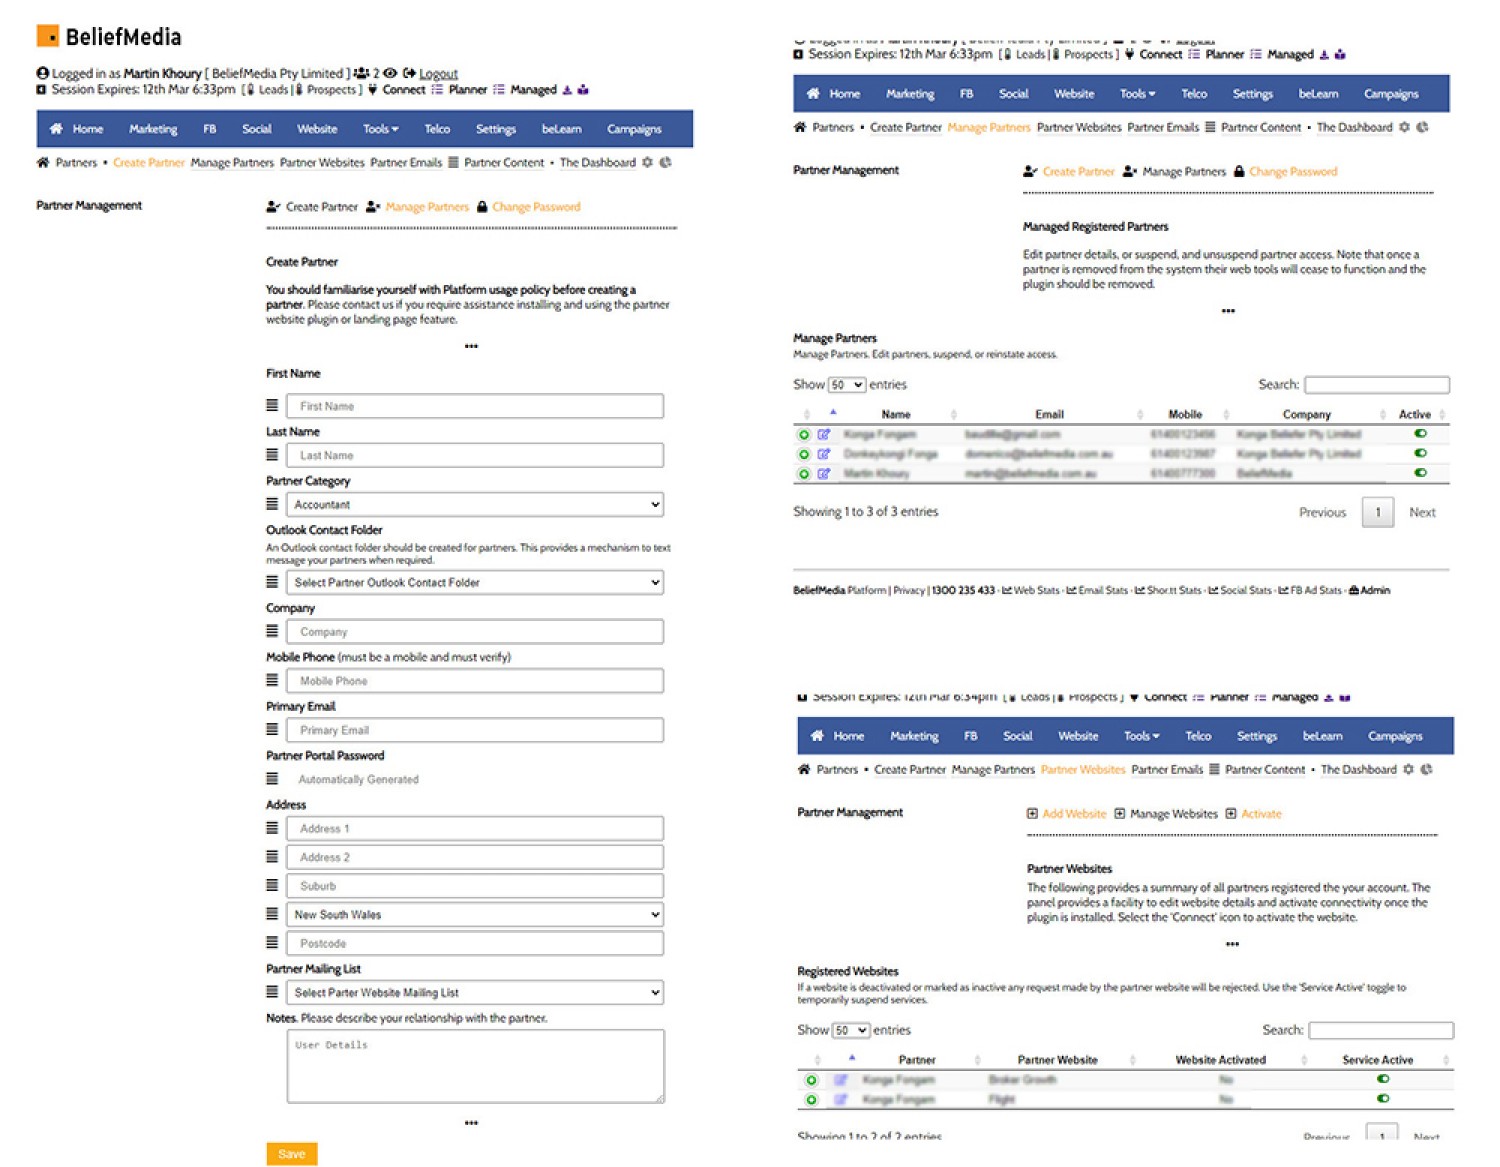
Task: Click the orange Save button
Action: (292, 1154)
